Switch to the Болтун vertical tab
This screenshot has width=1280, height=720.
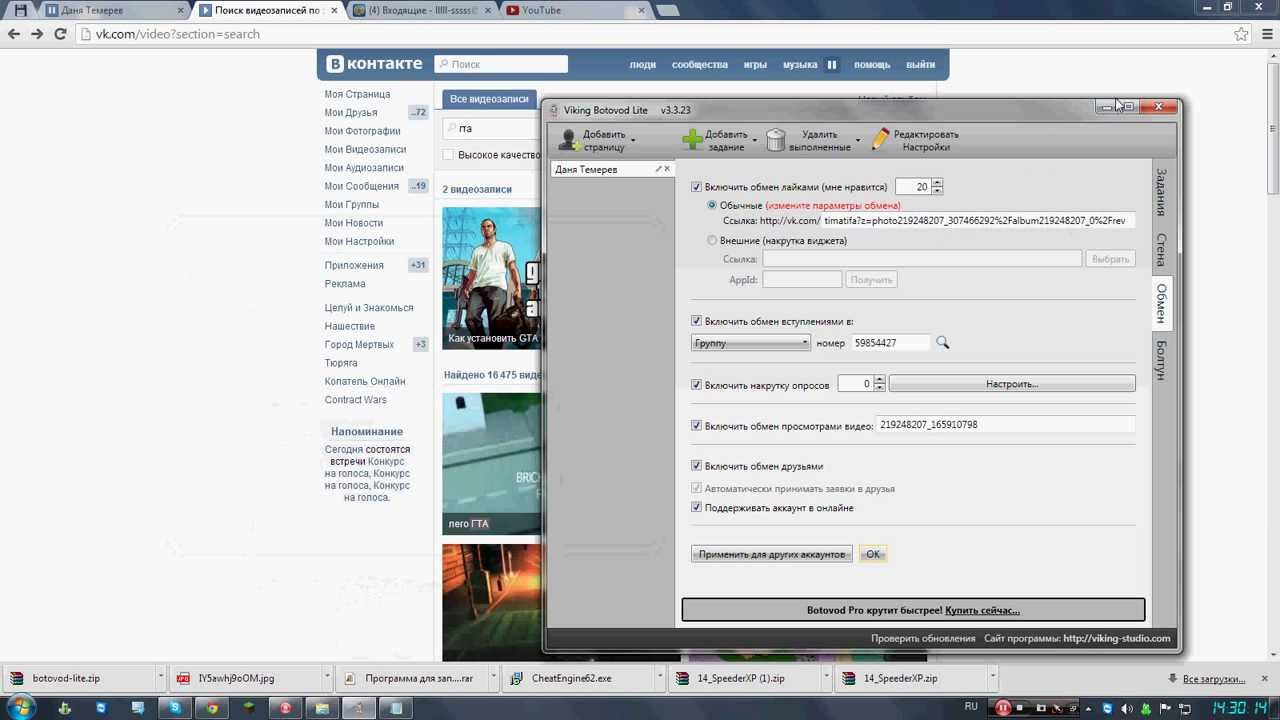click(x=1161, y=360)
